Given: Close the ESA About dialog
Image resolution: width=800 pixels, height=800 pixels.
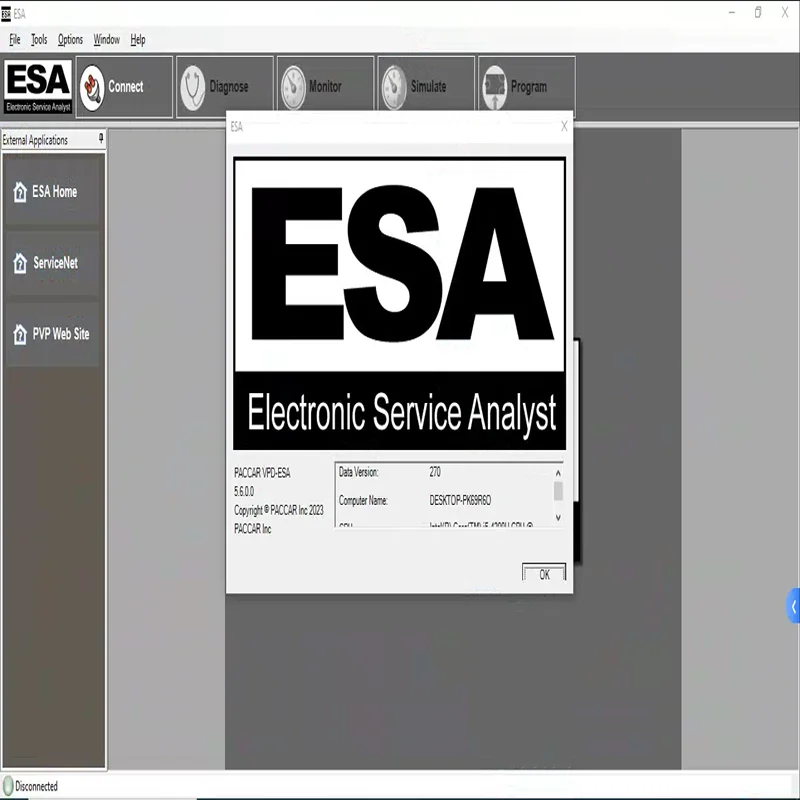Looking at the screenshot, I should tap(564, 126).
